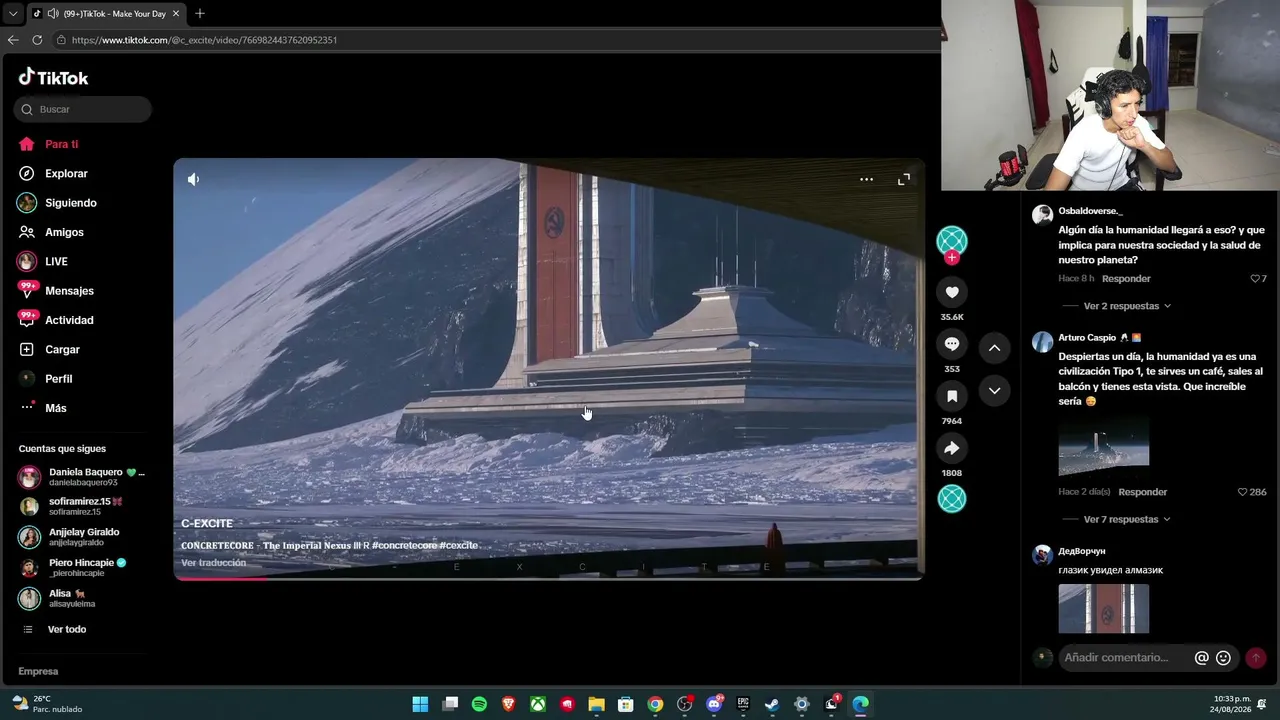Open image attached to ДедВорчун's comment
This screenshot has height=720, width=1280.
(x=1104, y=608)
